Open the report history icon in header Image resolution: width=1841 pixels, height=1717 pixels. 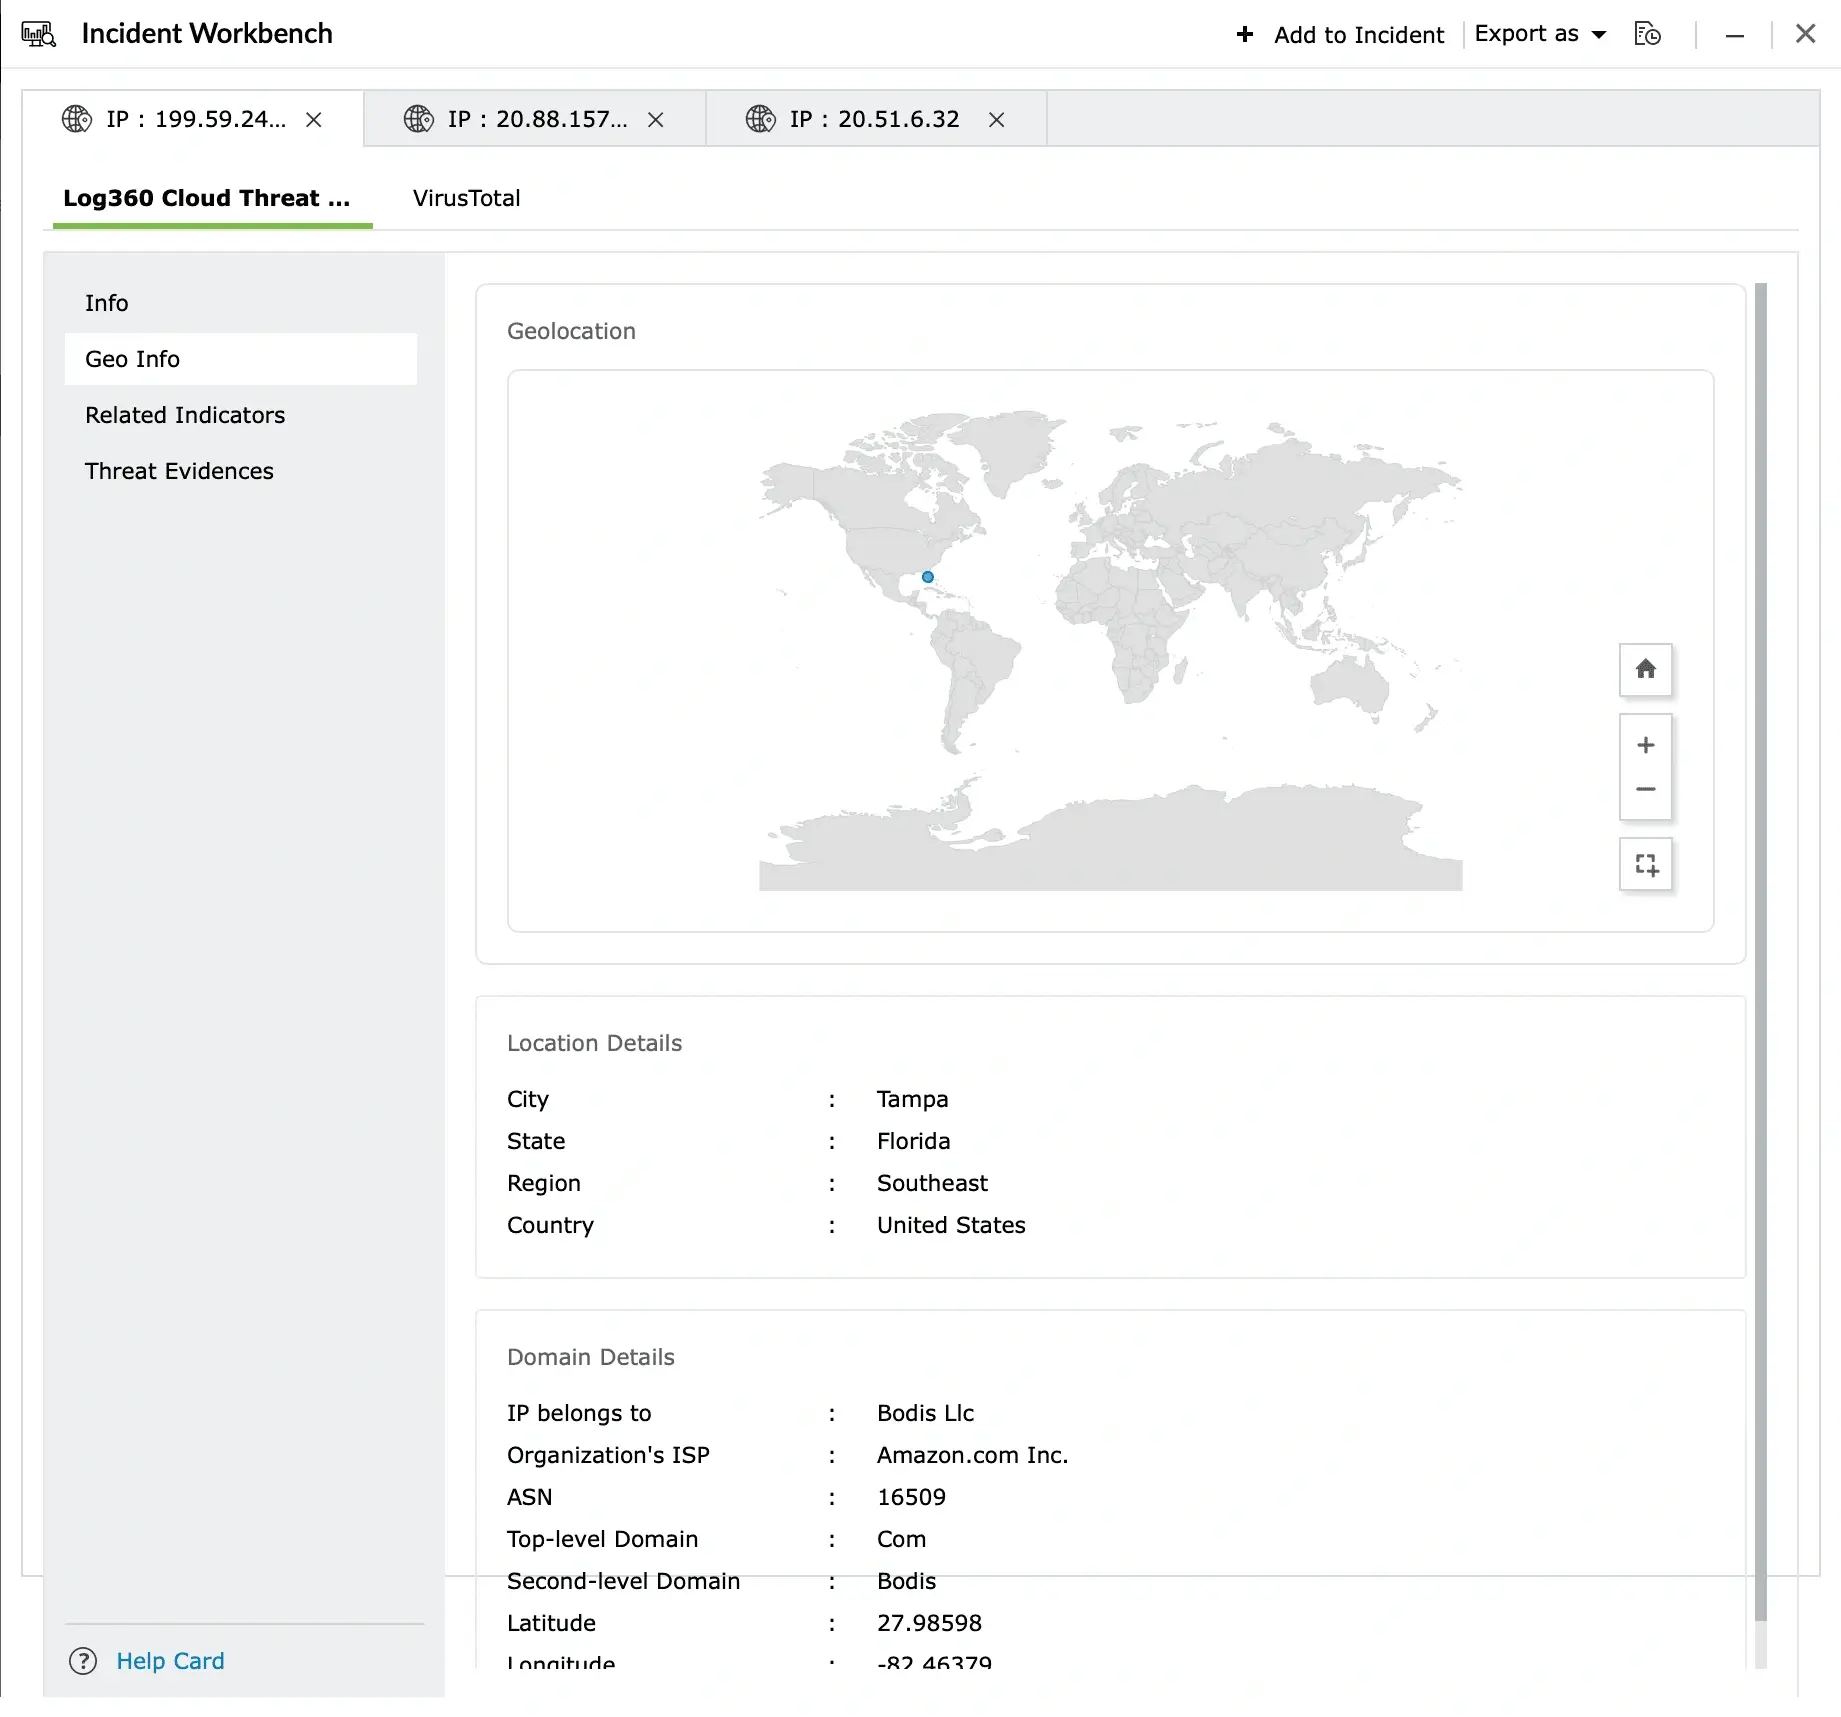tap(1647, 34)
